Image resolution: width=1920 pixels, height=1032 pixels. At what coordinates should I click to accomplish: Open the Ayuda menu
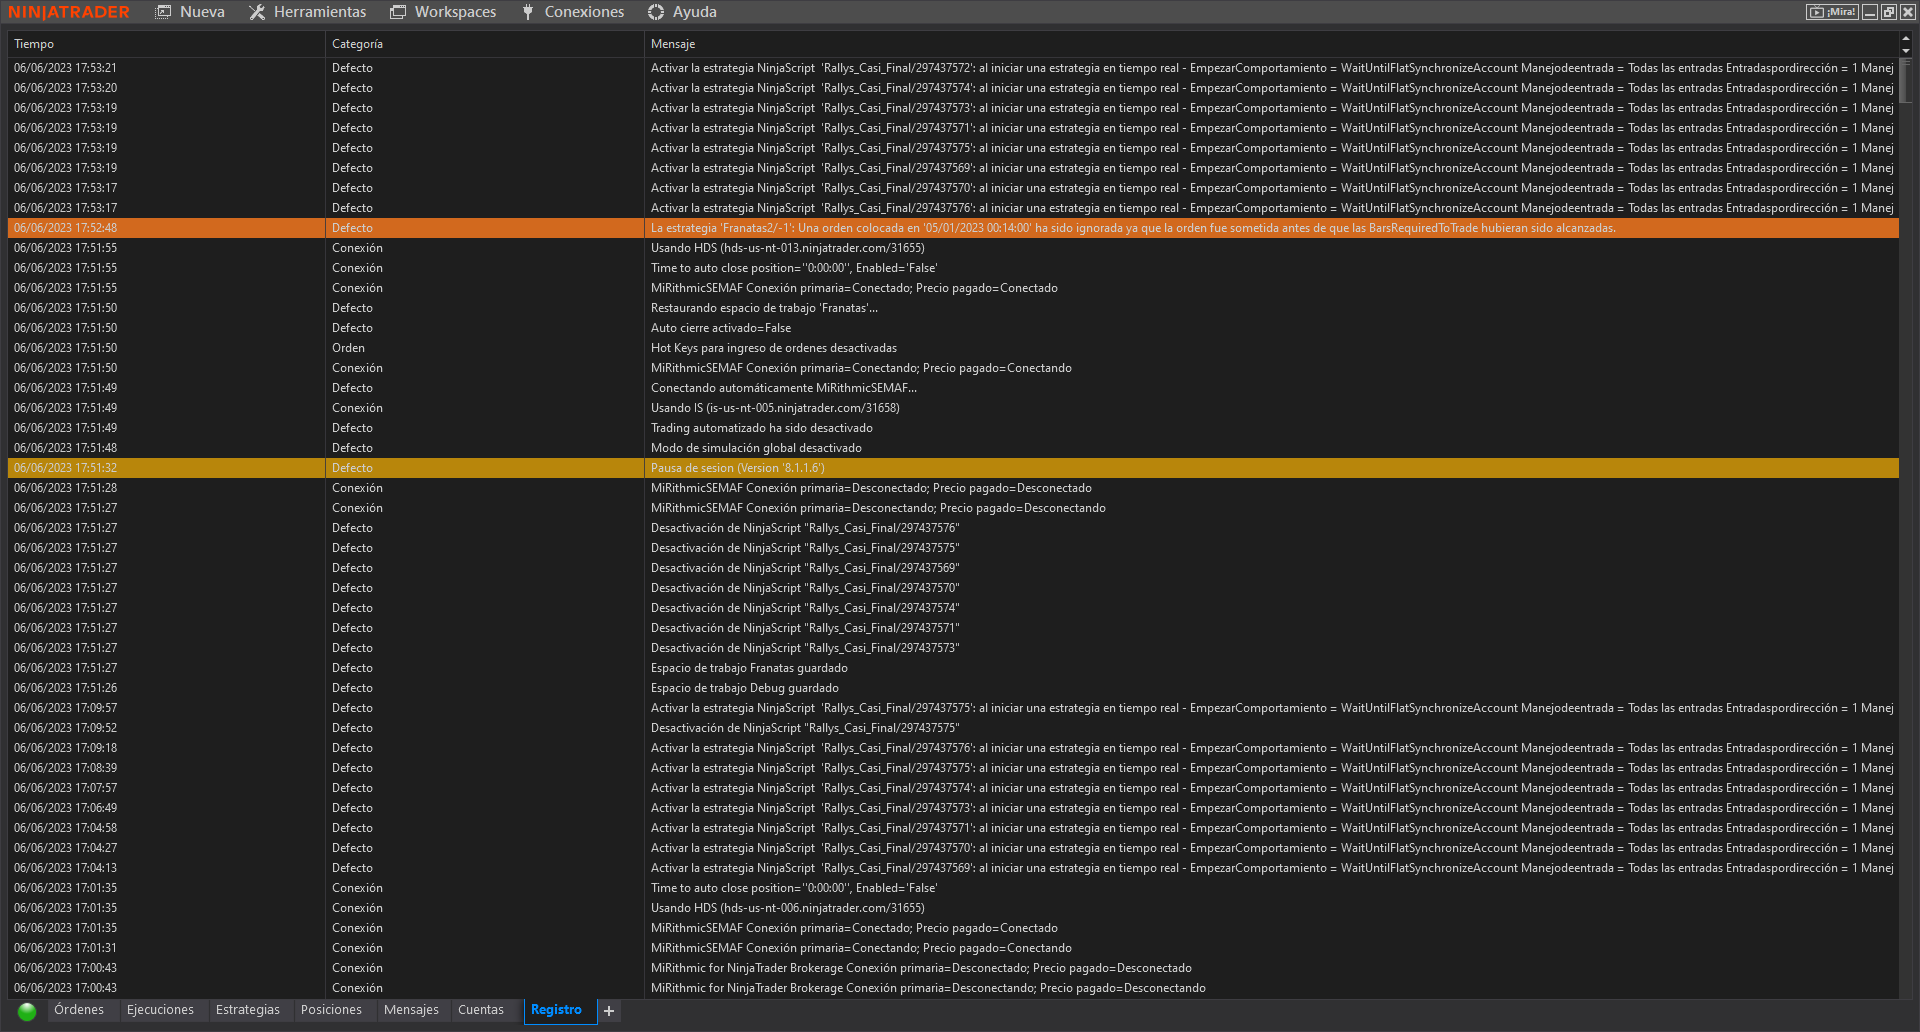click(x=682, y=12)
